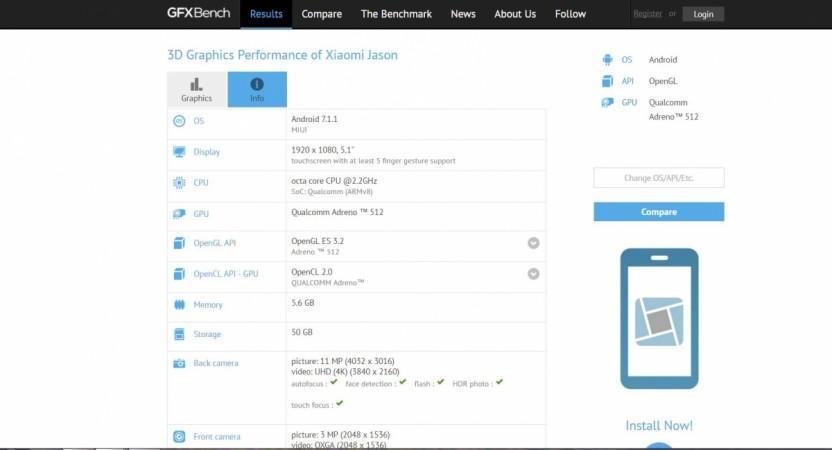Click the sidebar Android value
The width and height of the screenshot is (832, 450).
coord(663,60)
